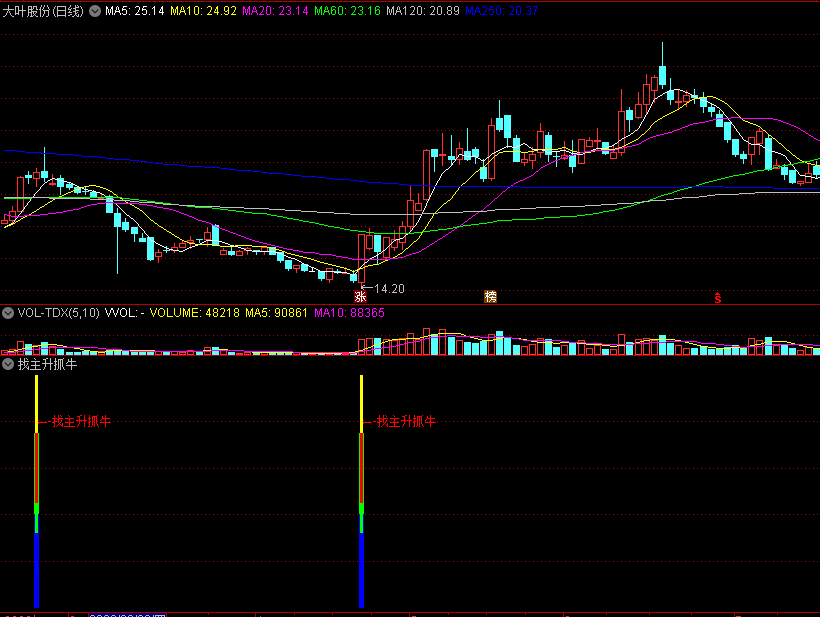Click the MA120: 20.89 label
Screen dimensions: 820x617
point(423,11)
